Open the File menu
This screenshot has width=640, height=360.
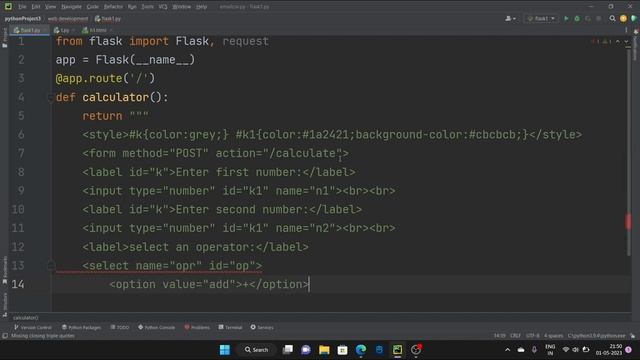tap(22, 7)
